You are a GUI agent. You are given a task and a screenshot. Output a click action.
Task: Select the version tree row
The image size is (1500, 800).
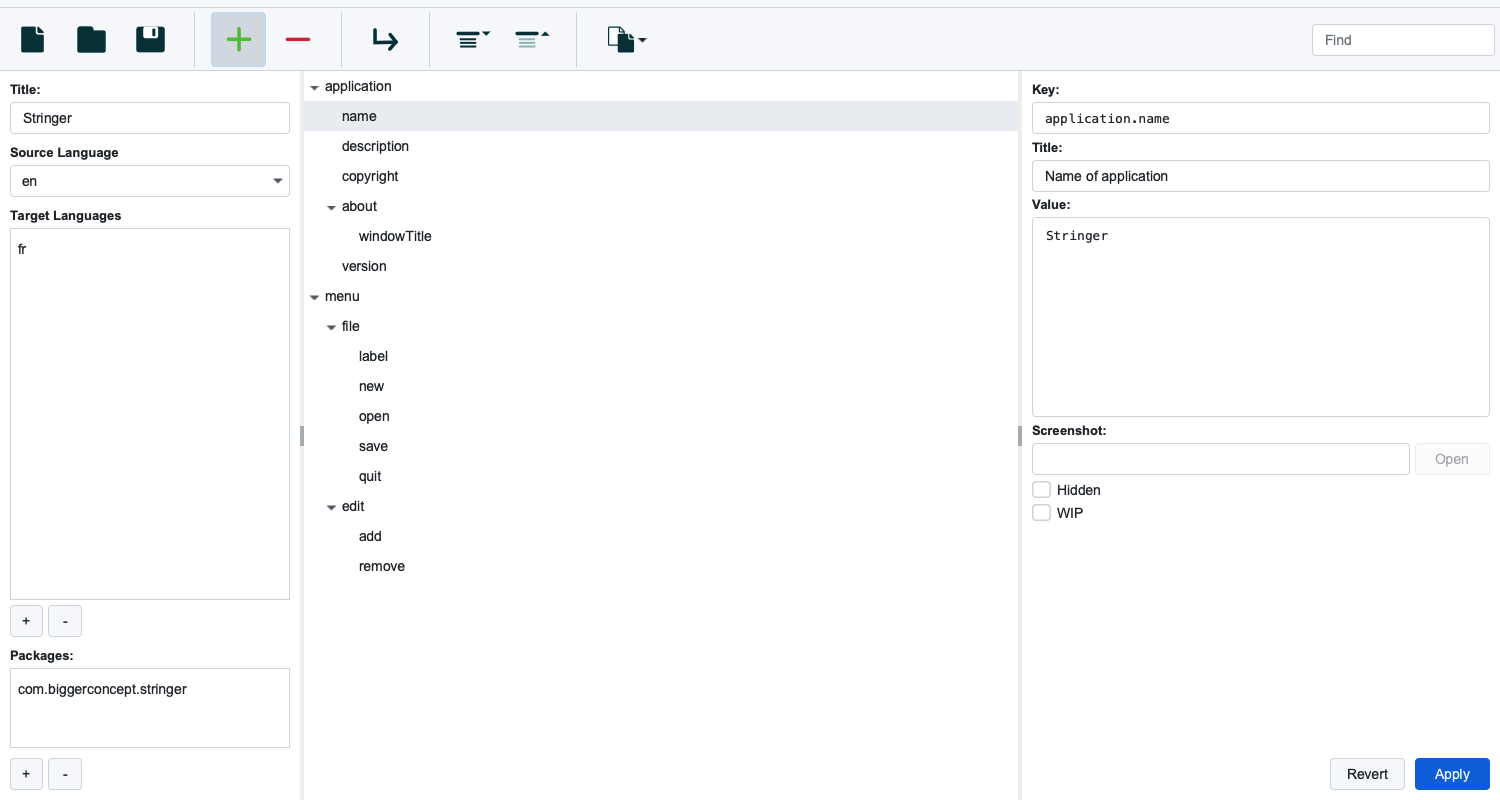tap(661, 266)
